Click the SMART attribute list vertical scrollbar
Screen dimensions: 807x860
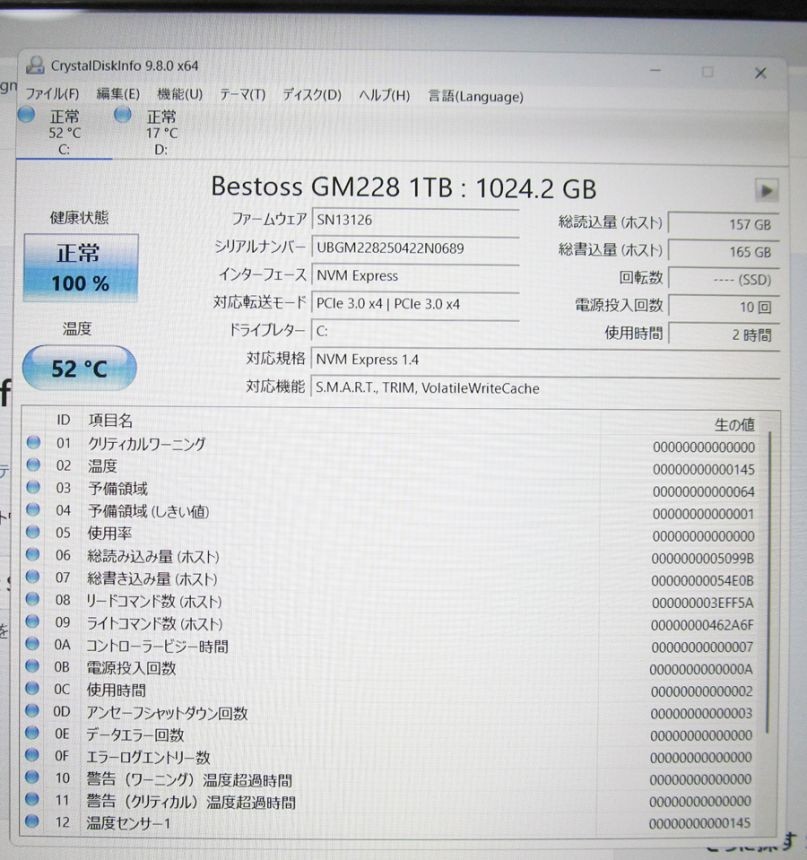(x=770, y=581)
